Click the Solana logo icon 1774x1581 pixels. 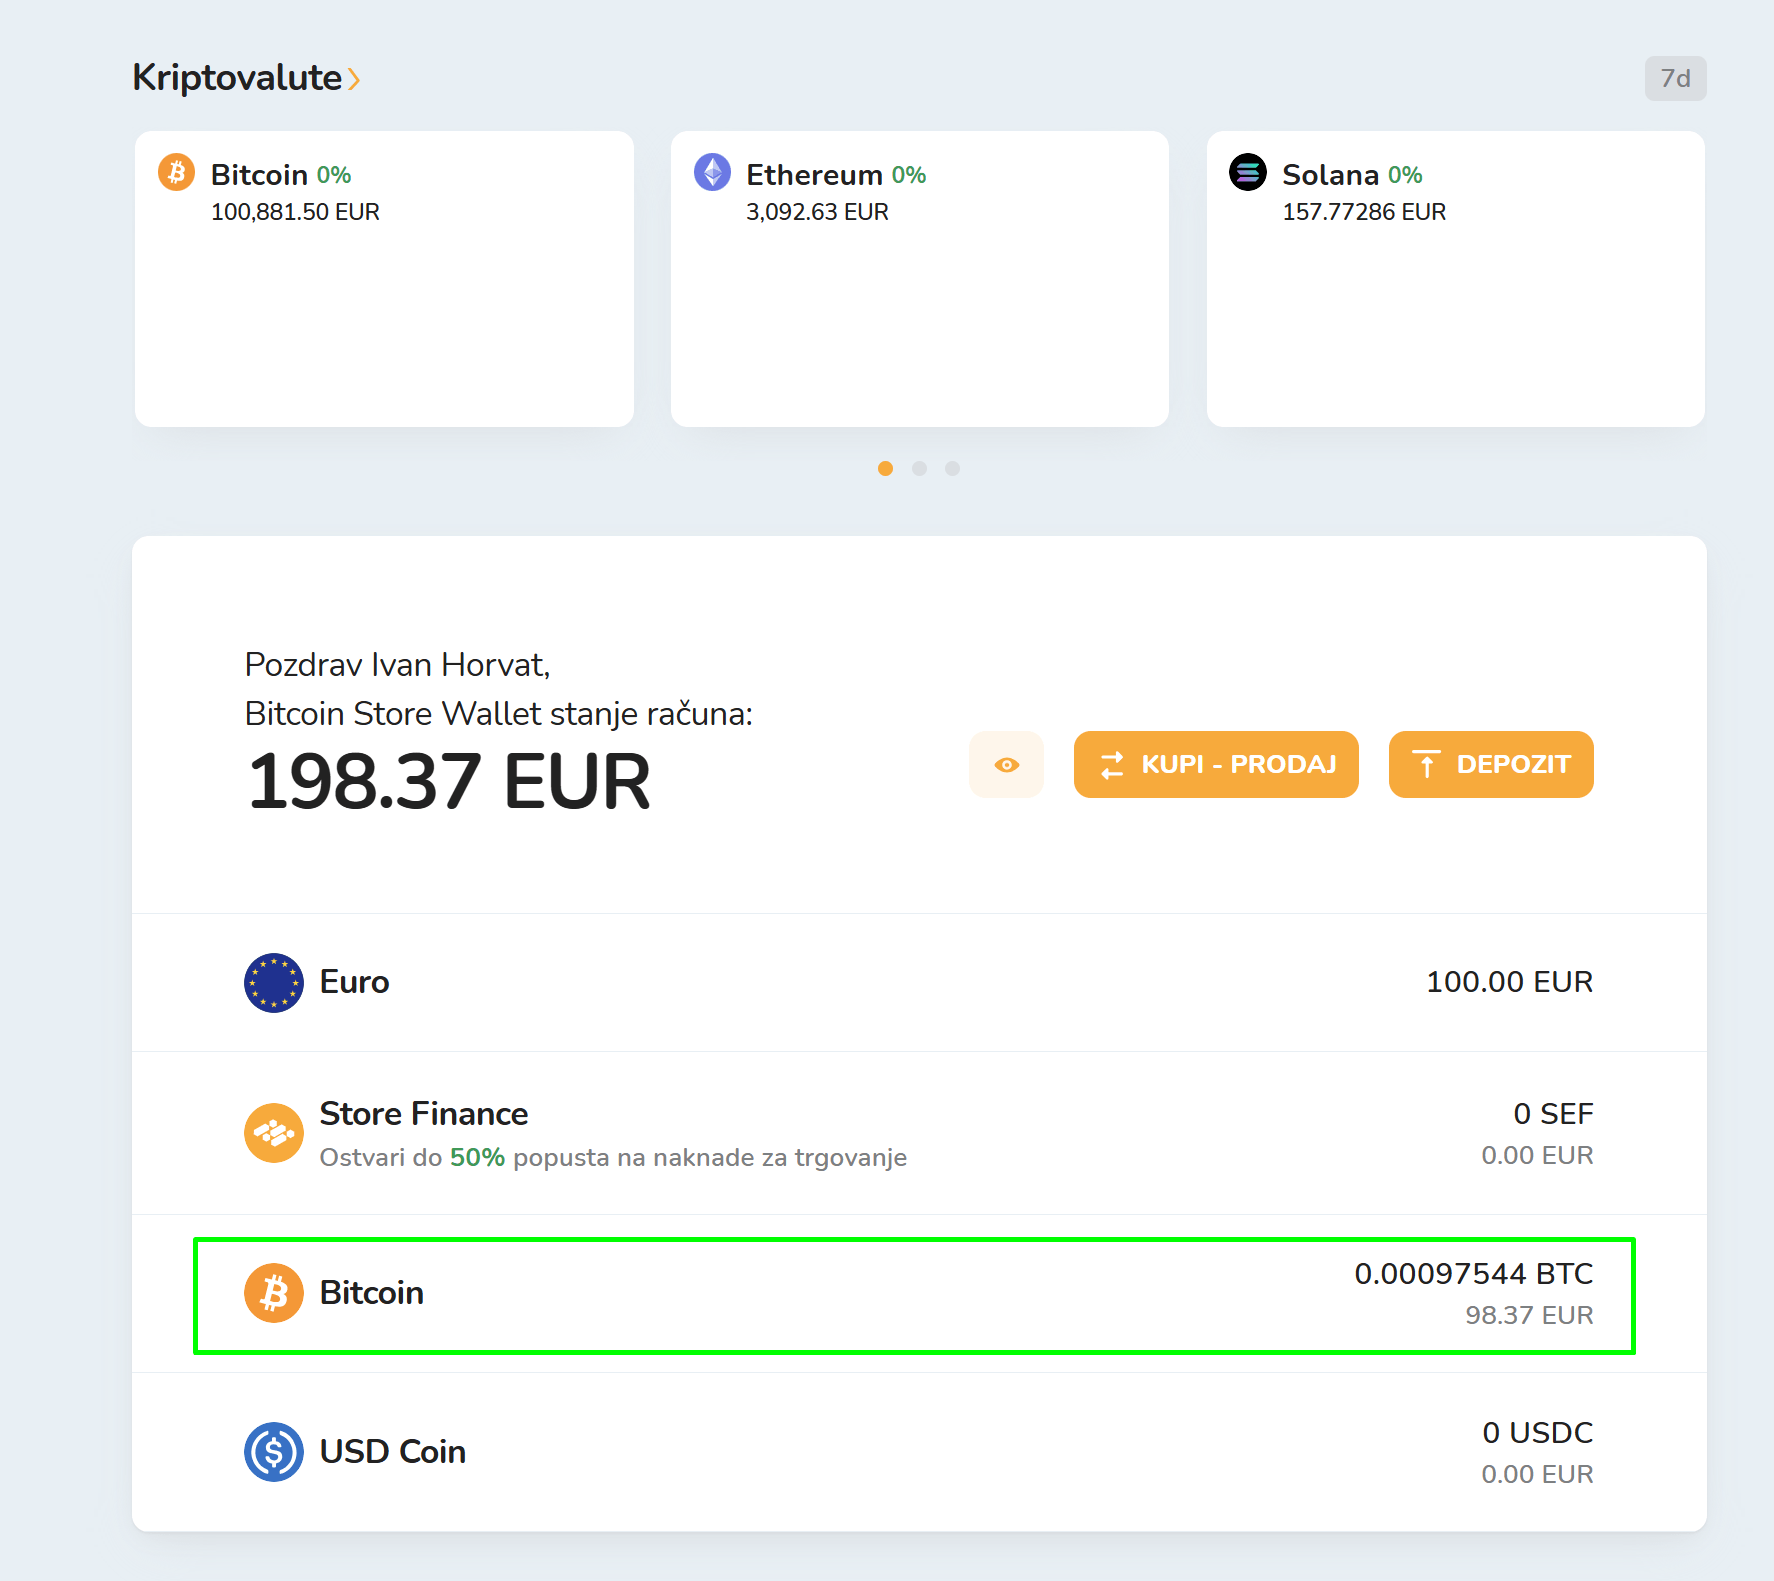[1247, 172]
